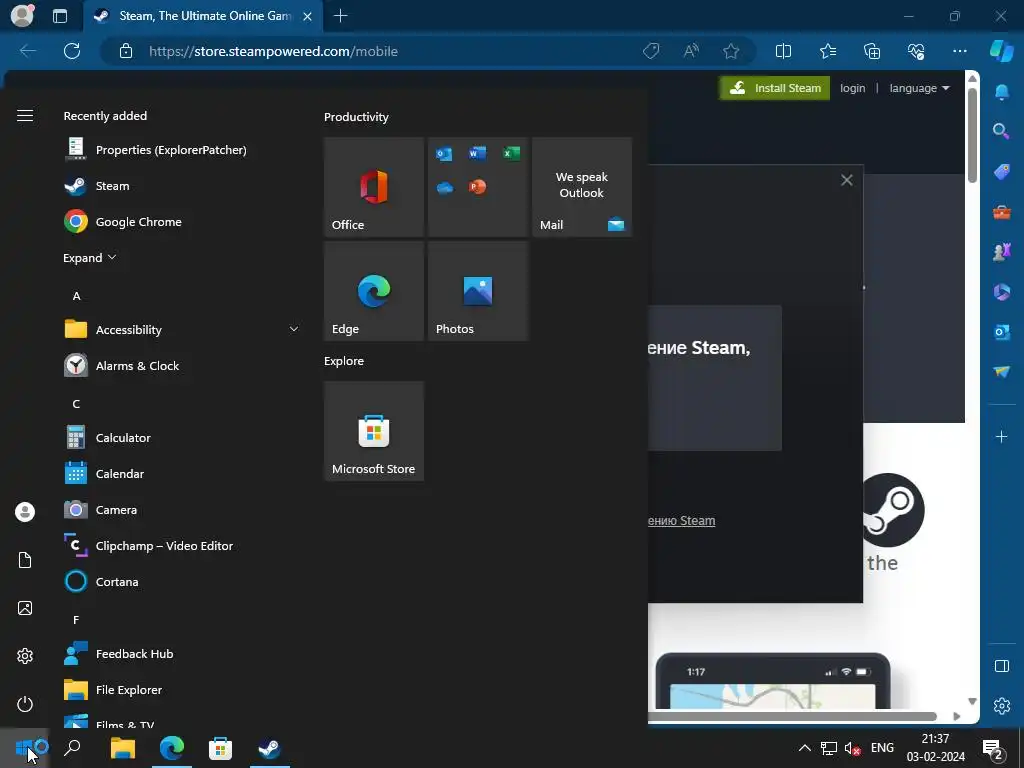This screenshot has height=768, width=1024.
Task: Open the Photos tile
Action: click(x=477, y=291)
